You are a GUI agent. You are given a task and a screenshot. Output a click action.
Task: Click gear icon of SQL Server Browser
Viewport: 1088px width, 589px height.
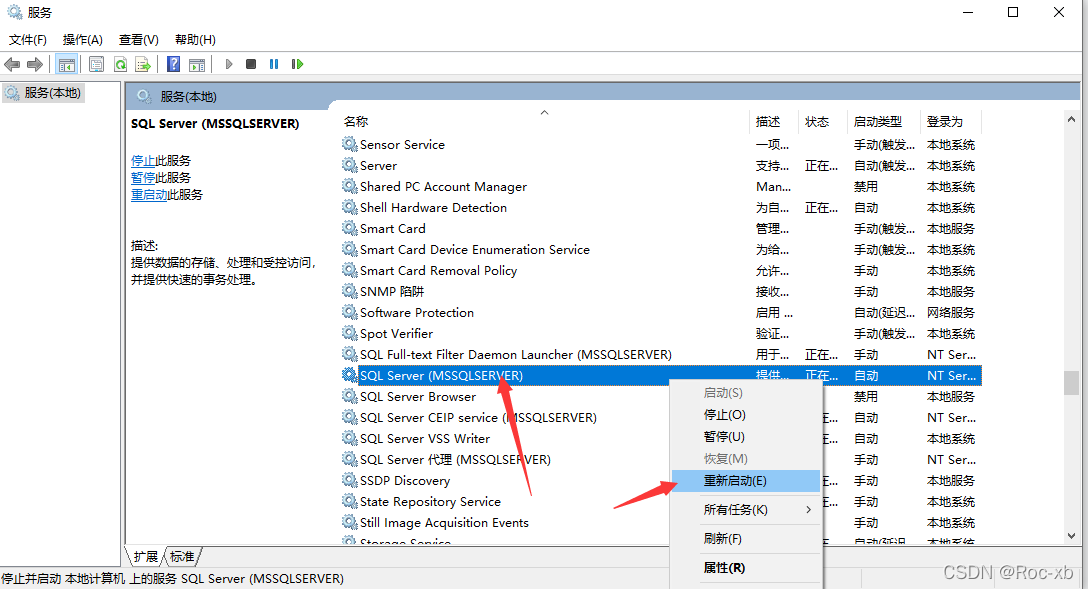[349, 396]
